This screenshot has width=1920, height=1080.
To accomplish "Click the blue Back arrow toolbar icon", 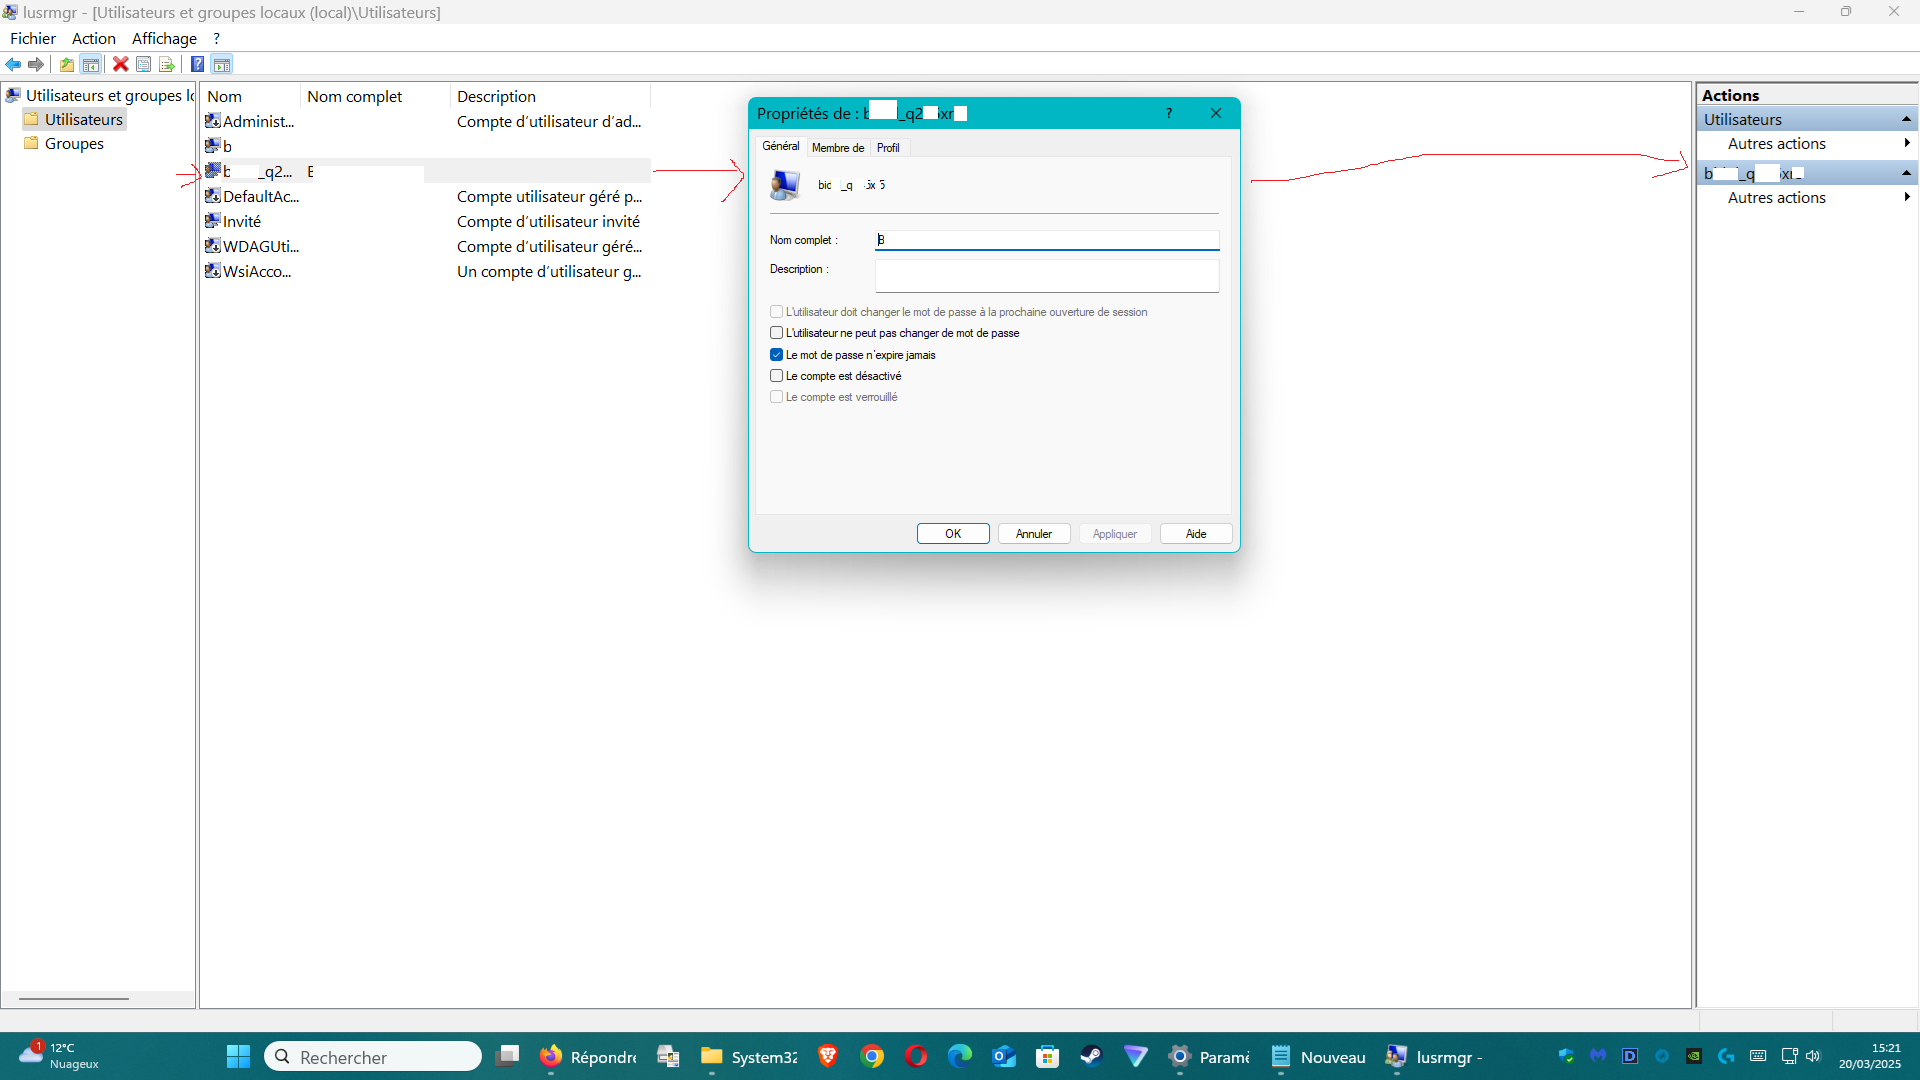I will [13, 65].
